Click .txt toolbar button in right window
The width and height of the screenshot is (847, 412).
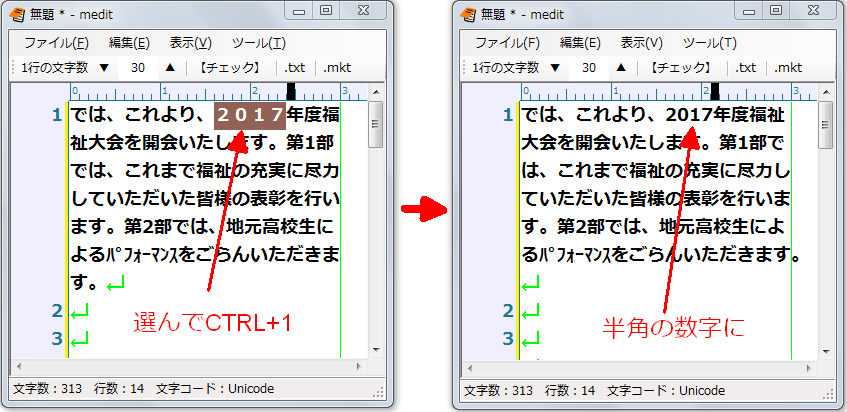pyautogui.click(x=745, y=68)
